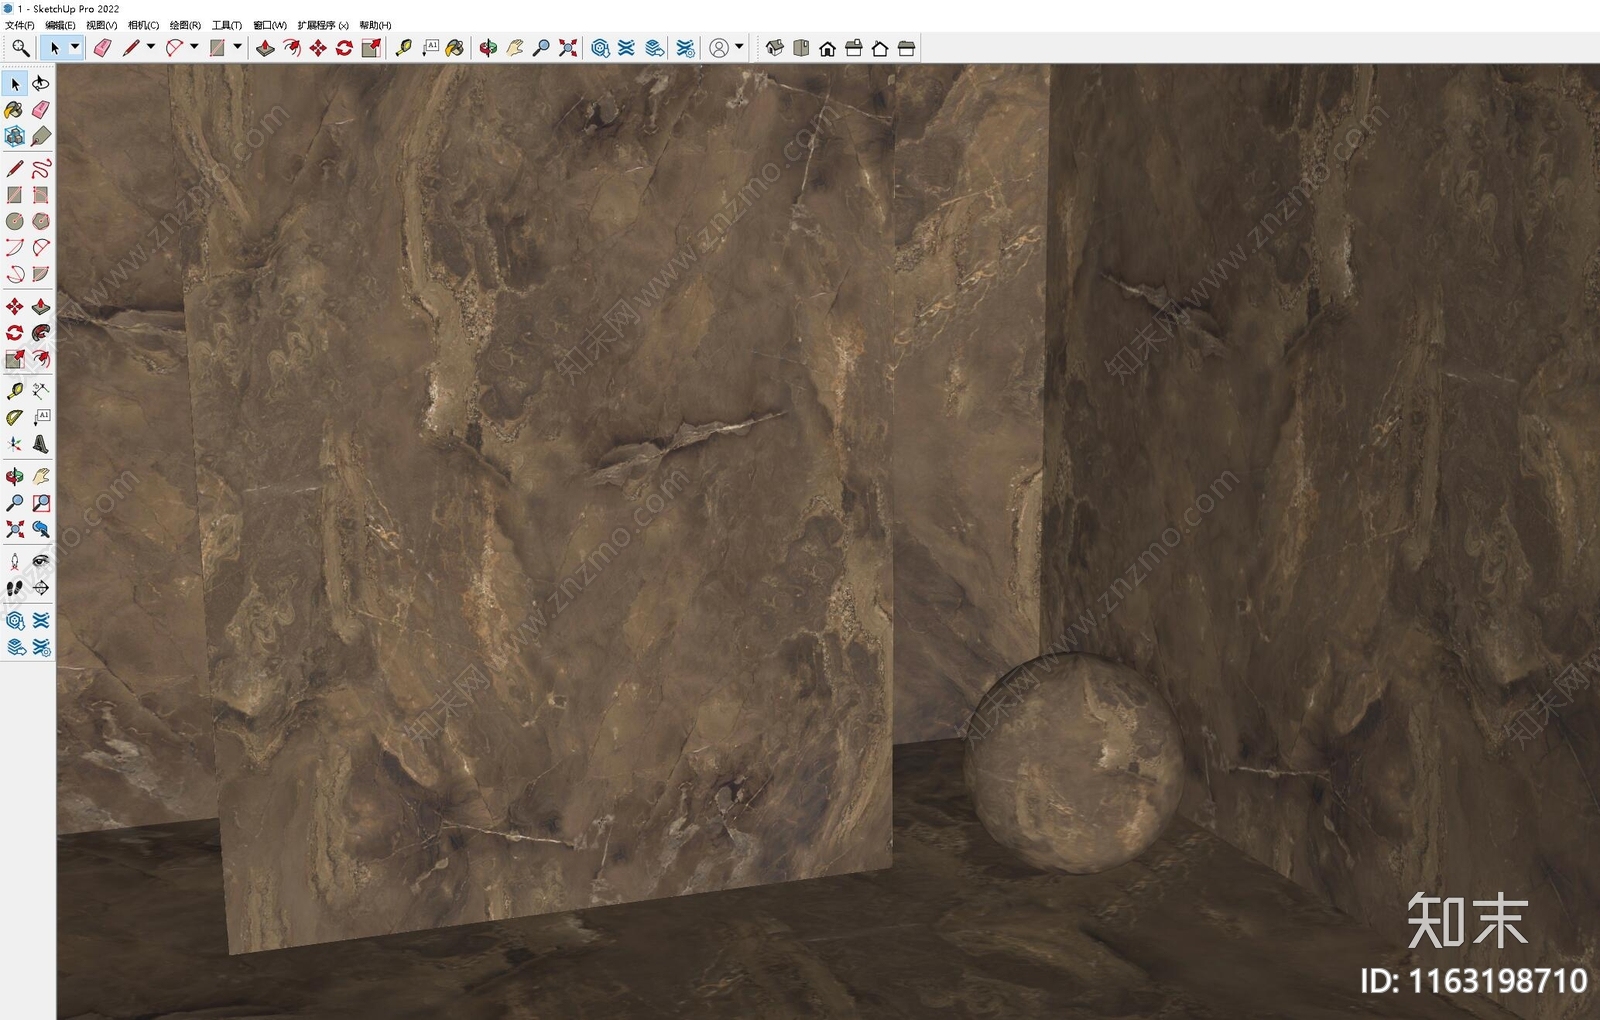1600x1020 pixels.
Task: Open the account dropdown arrow
Action: click(739, 47)
